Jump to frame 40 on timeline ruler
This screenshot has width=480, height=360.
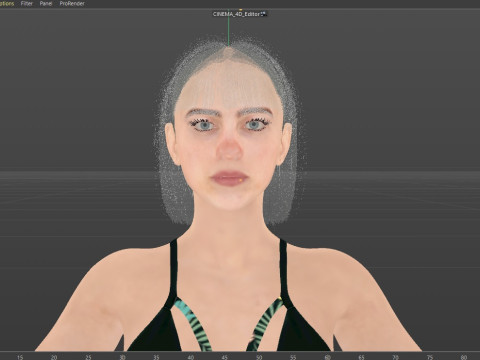point(191,357)
